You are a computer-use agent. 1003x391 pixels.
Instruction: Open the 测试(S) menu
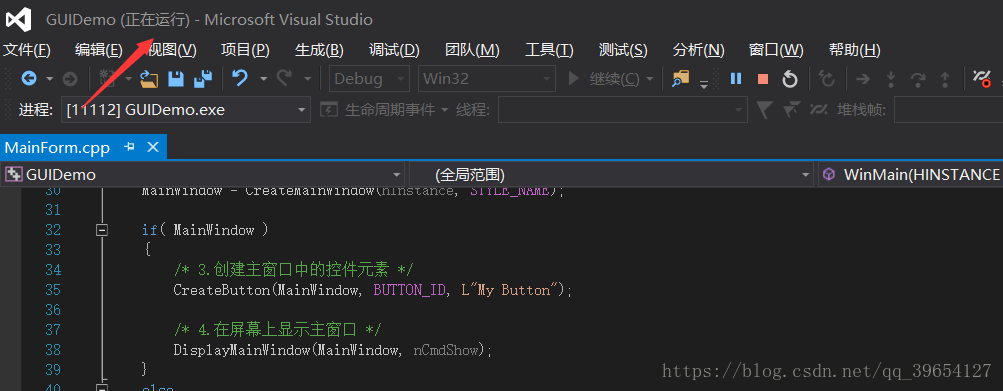click(x=623, y=50)
